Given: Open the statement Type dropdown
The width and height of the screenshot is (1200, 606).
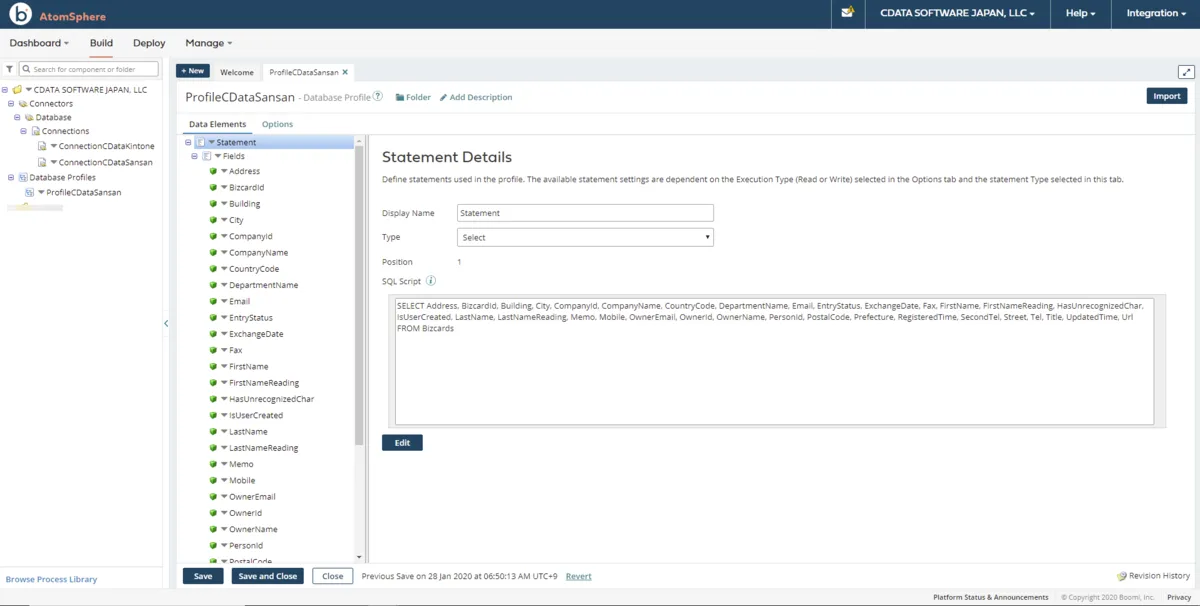Looking at the screenshot, I should [585, 238].
